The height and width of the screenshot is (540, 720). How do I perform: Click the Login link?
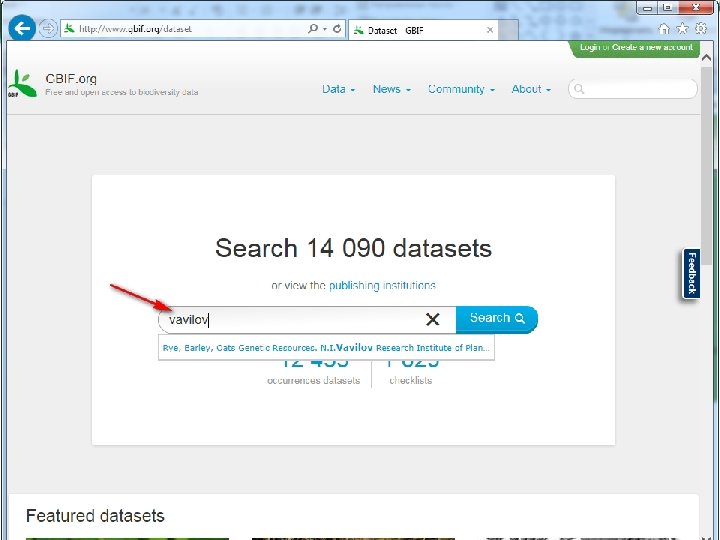click(x=590, y=47)
